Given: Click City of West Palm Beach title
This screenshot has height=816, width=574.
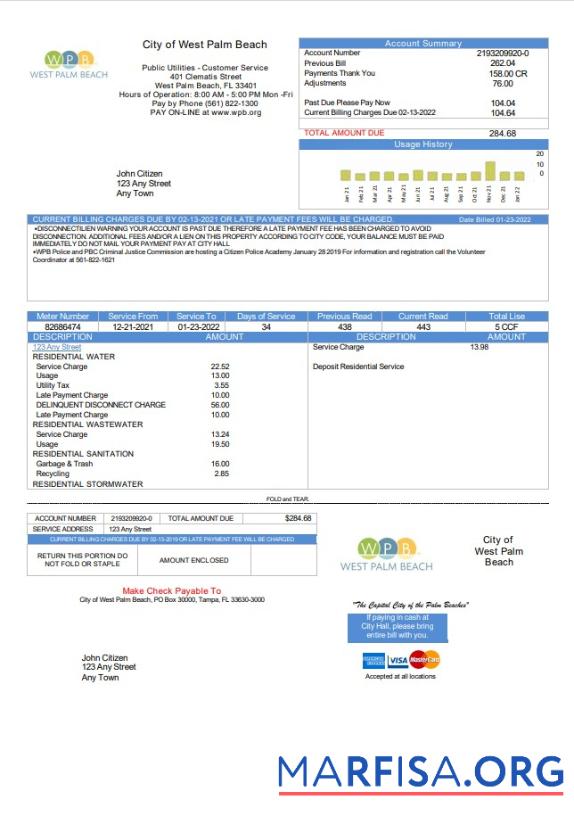Looking at the screenshot, I should coord(205,44).
